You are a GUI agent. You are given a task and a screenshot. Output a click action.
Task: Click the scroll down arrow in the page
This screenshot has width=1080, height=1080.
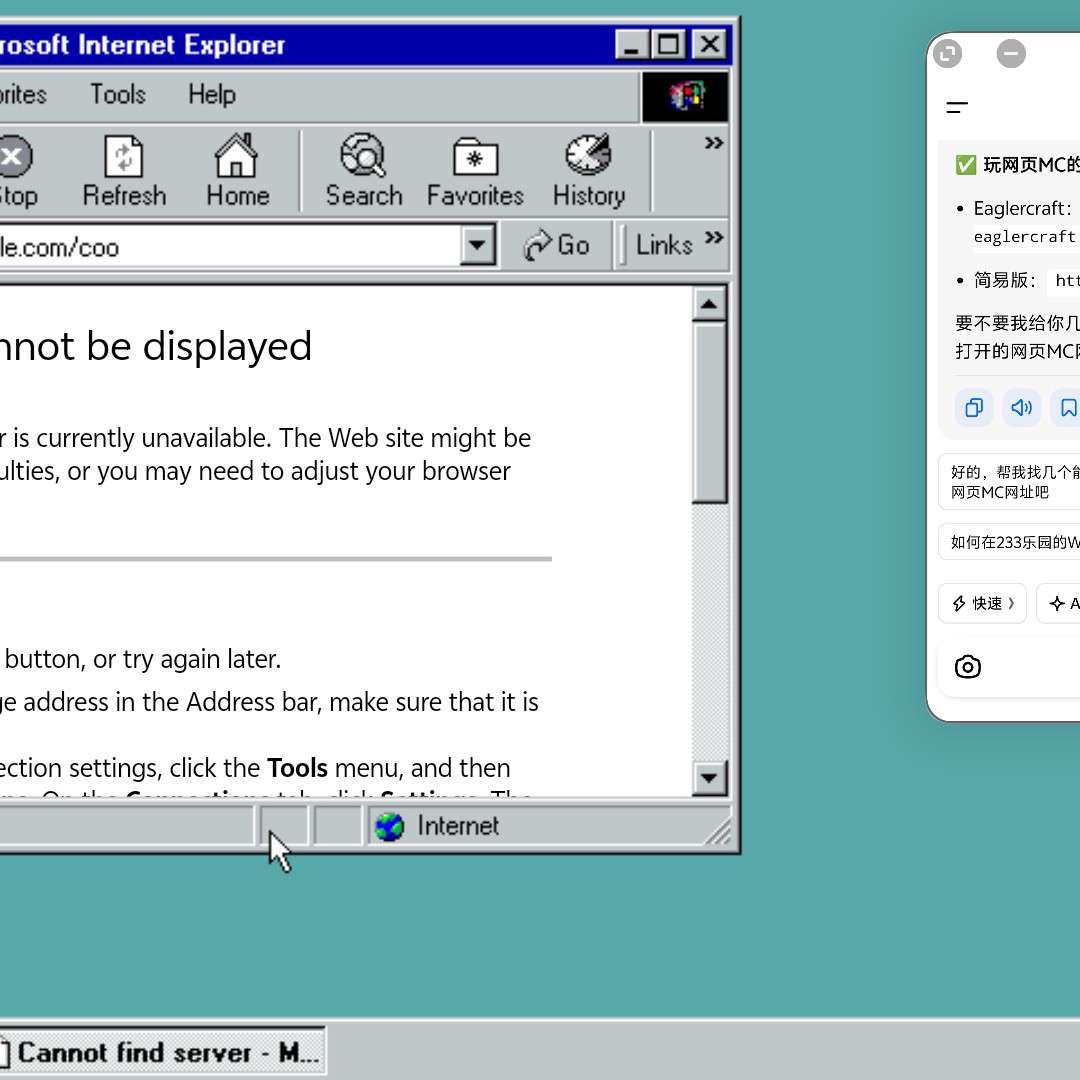709,777
